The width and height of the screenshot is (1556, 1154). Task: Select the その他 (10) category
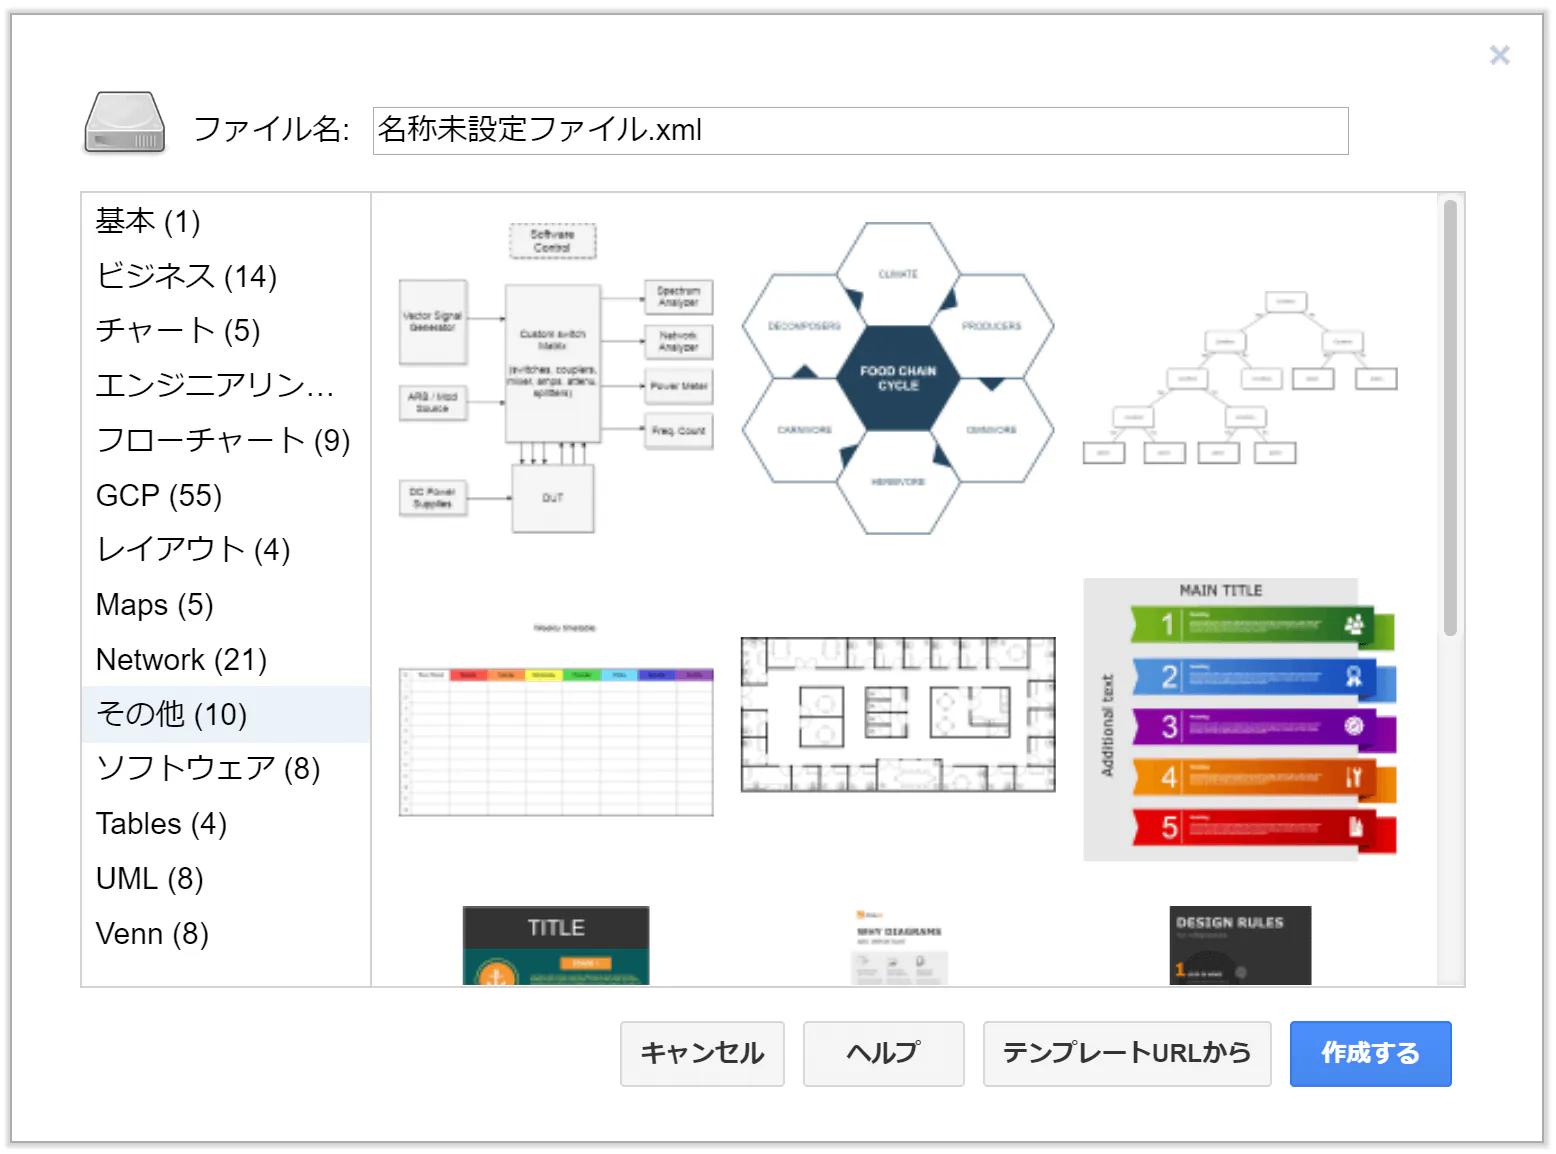pyautogui.click(x=226, y=714)
